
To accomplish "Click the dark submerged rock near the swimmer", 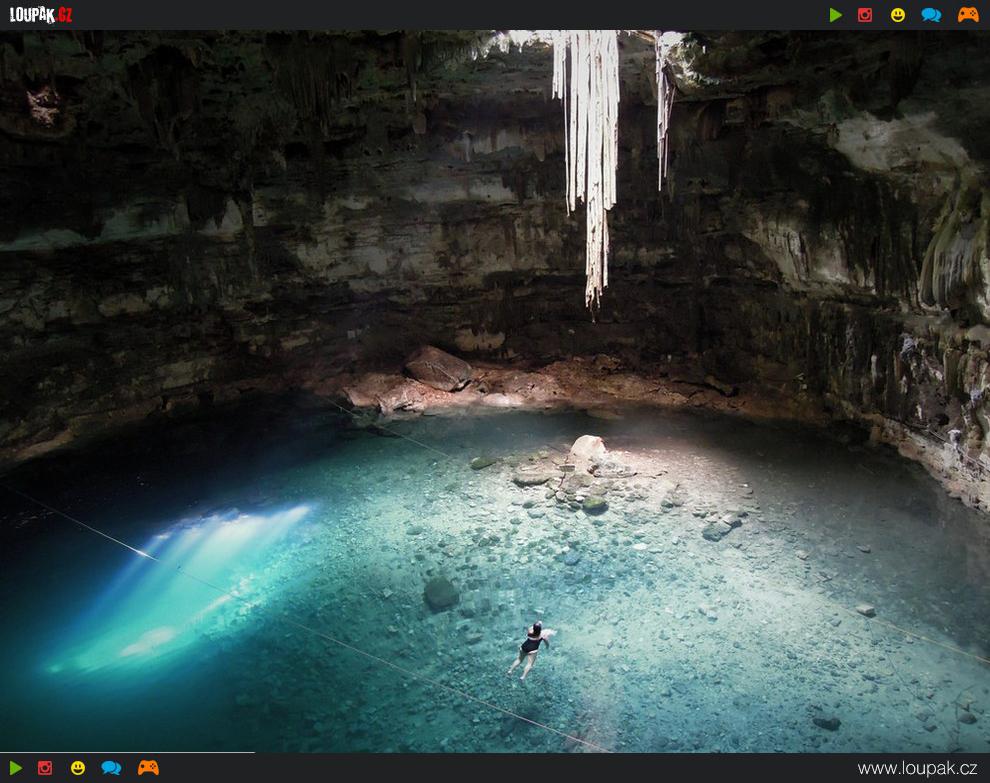I will coord(440,594).
